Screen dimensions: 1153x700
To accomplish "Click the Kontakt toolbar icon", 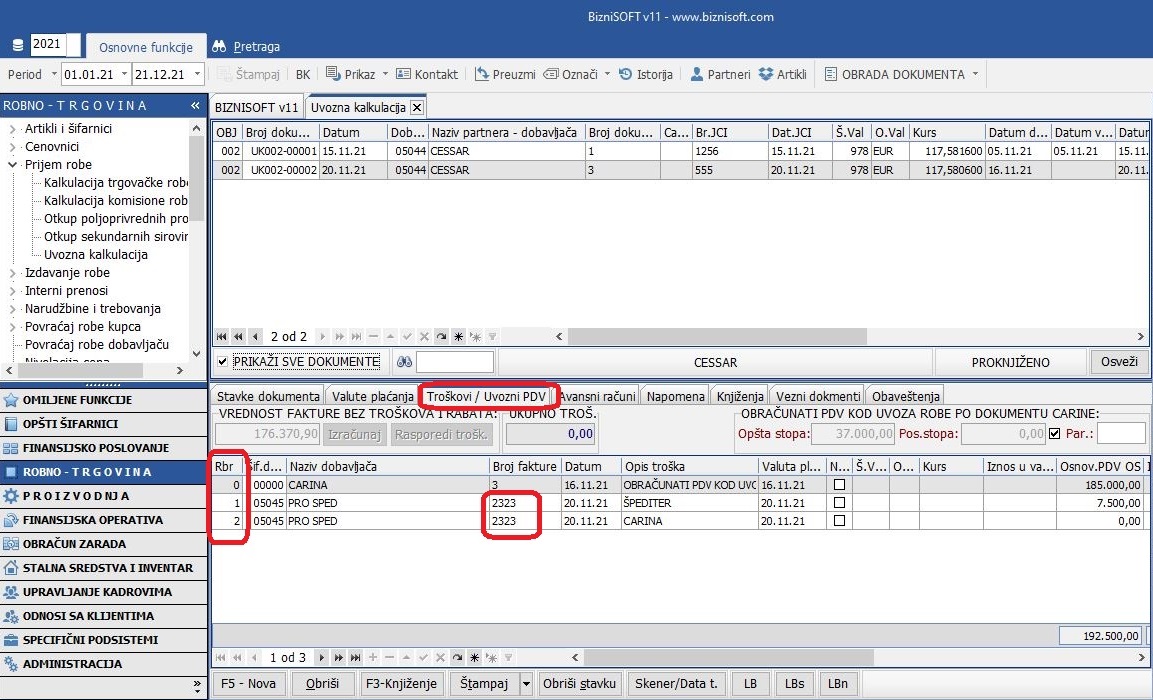I will pyautogui.click(x=404, y=75).
